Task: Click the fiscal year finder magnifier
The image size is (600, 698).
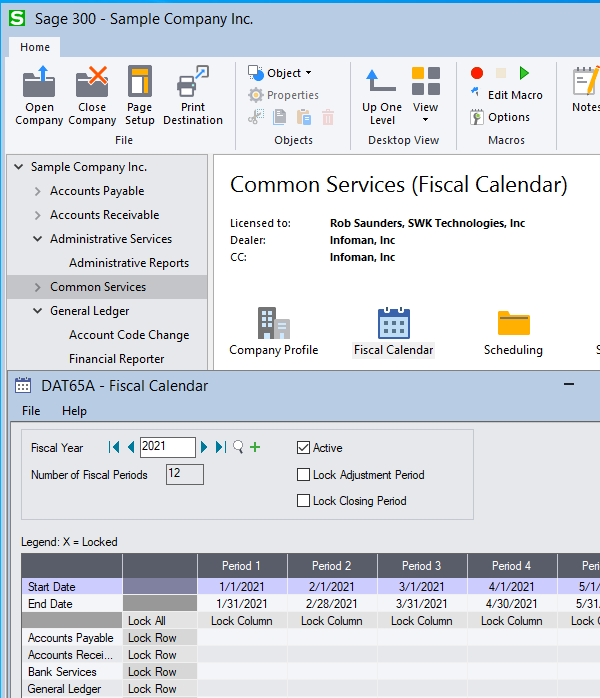Action: pyautogui.click(x=238, y=447)
